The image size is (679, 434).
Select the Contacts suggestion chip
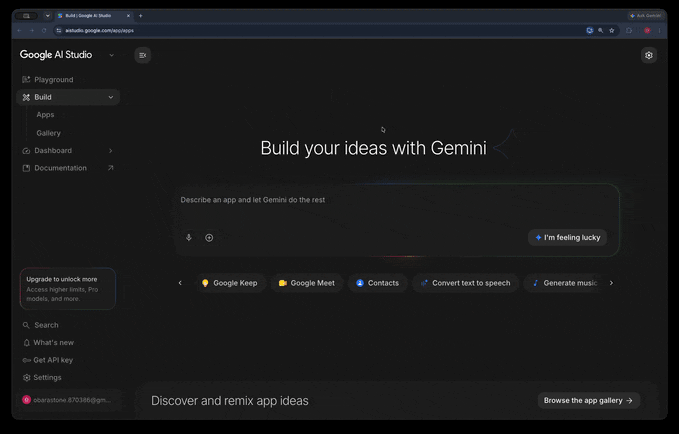coord(378,283)
